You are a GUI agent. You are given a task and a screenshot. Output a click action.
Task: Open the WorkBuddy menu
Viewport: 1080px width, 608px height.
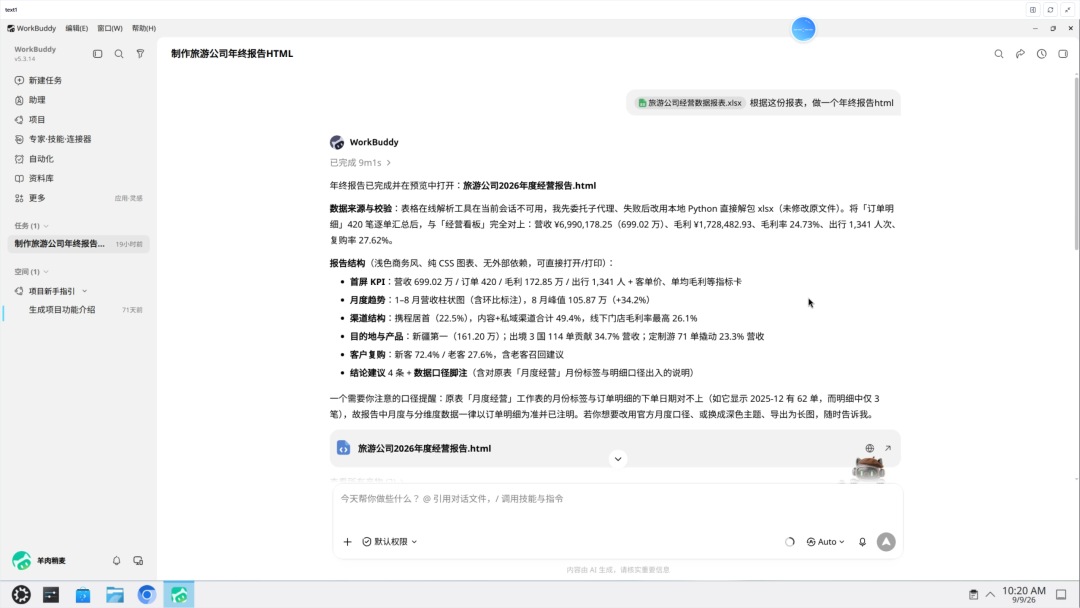click(x=32, y=28)
